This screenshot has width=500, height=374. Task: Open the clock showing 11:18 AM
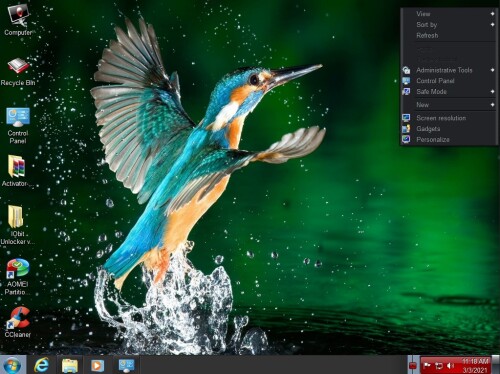(475, 365)
